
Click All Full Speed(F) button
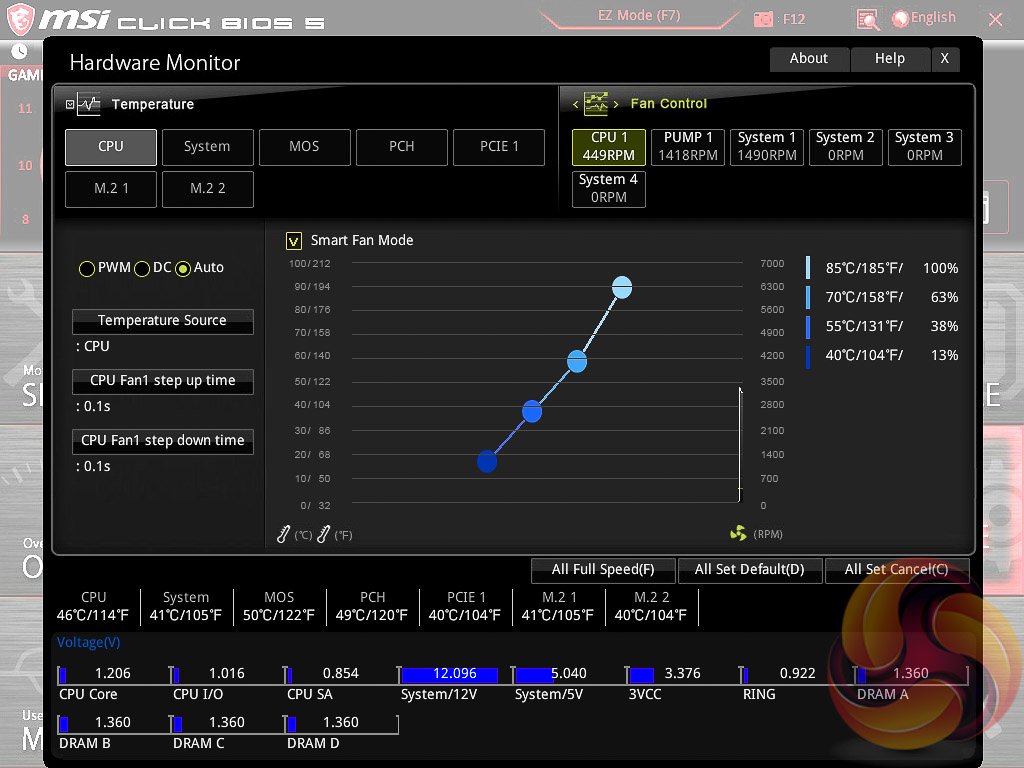pos(603,570)
